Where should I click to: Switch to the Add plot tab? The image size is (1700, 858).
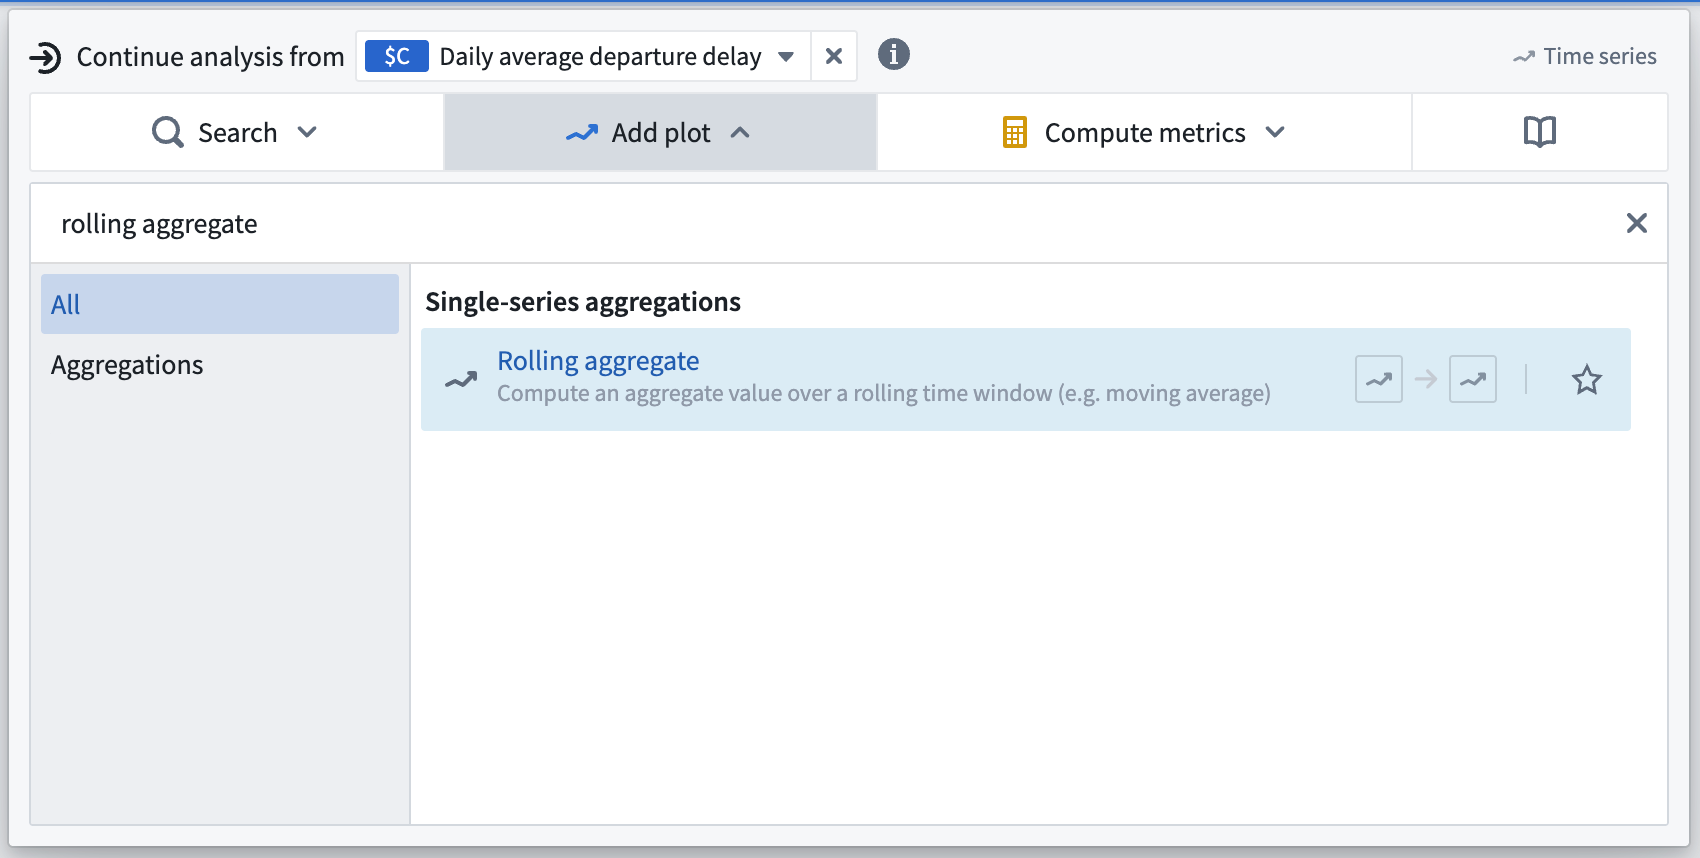tap(660, 131)
